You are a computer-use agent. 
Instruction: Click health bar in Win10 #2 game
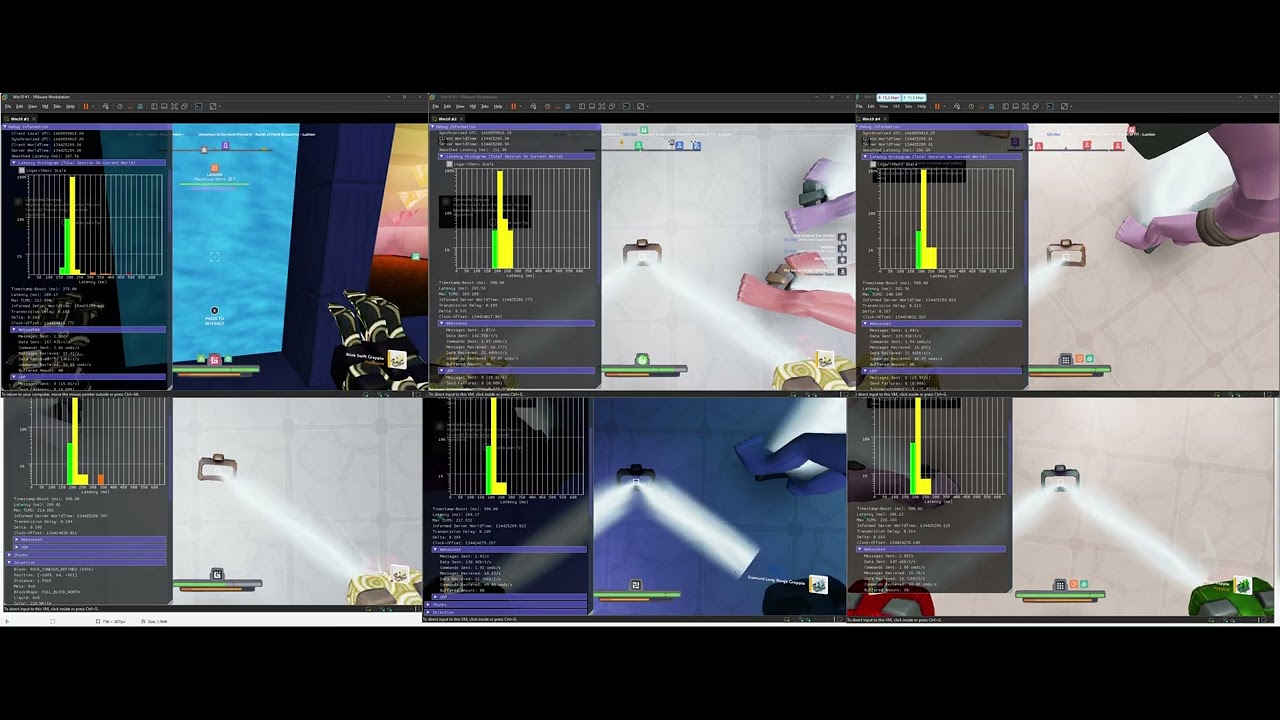pos(644,369)
